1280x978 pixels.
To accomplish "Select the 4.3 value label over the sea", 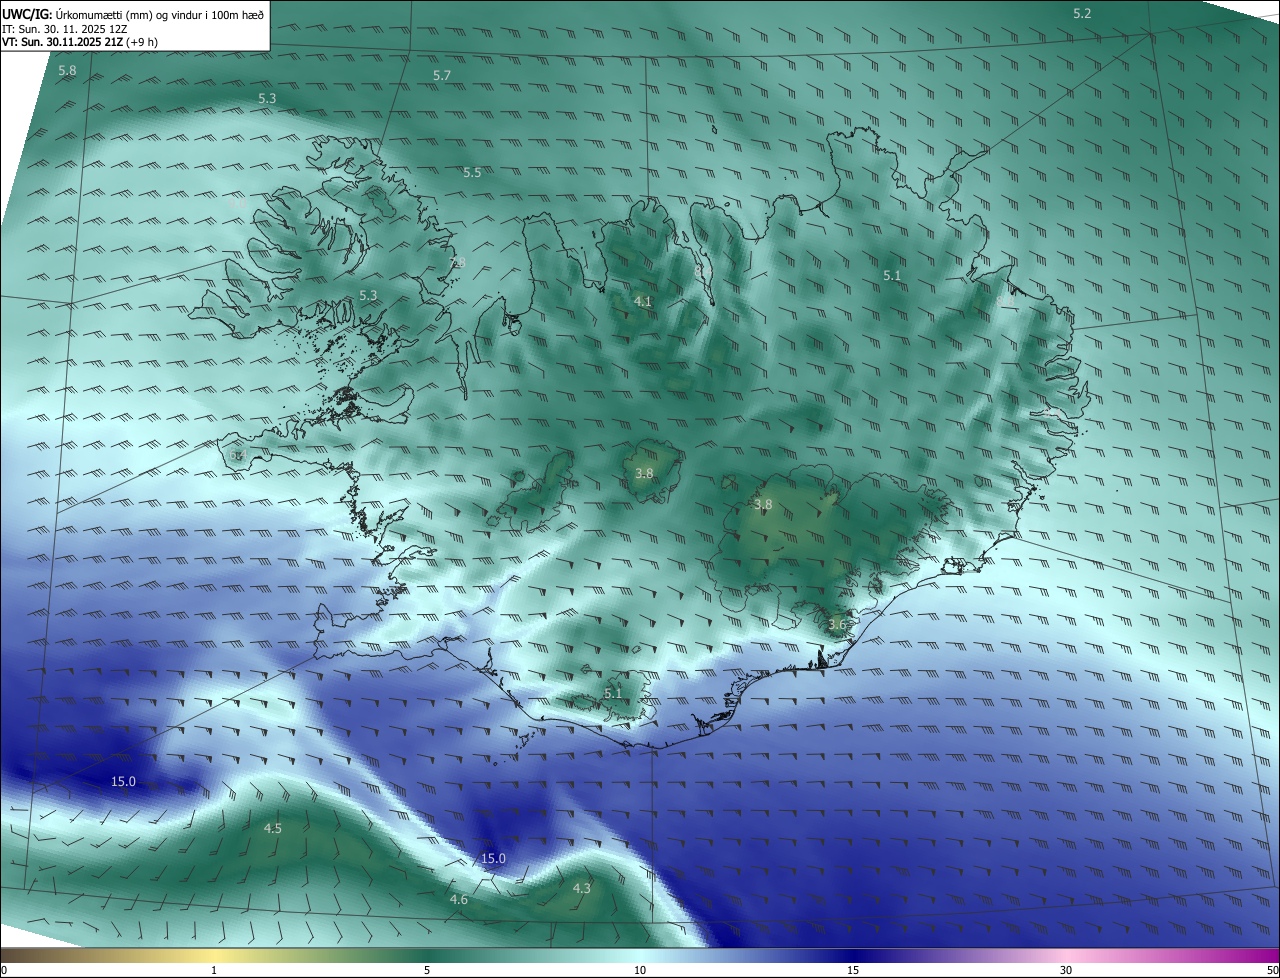I will point(581,888).
